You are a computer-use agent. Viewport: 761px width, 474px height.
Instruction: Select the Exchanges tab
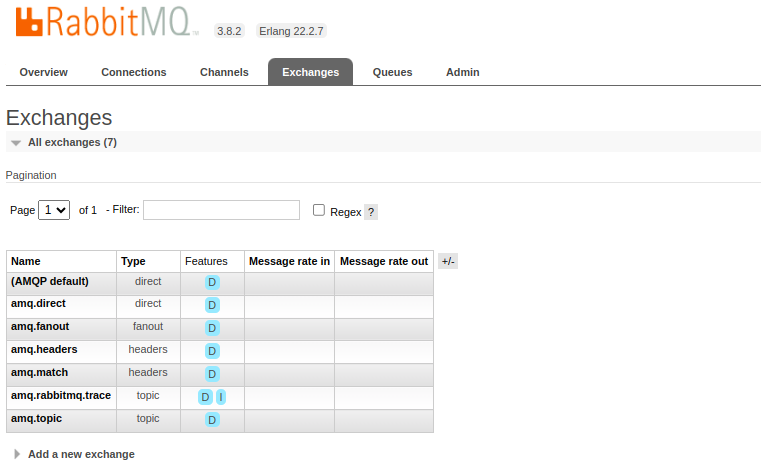coord(311,72)
